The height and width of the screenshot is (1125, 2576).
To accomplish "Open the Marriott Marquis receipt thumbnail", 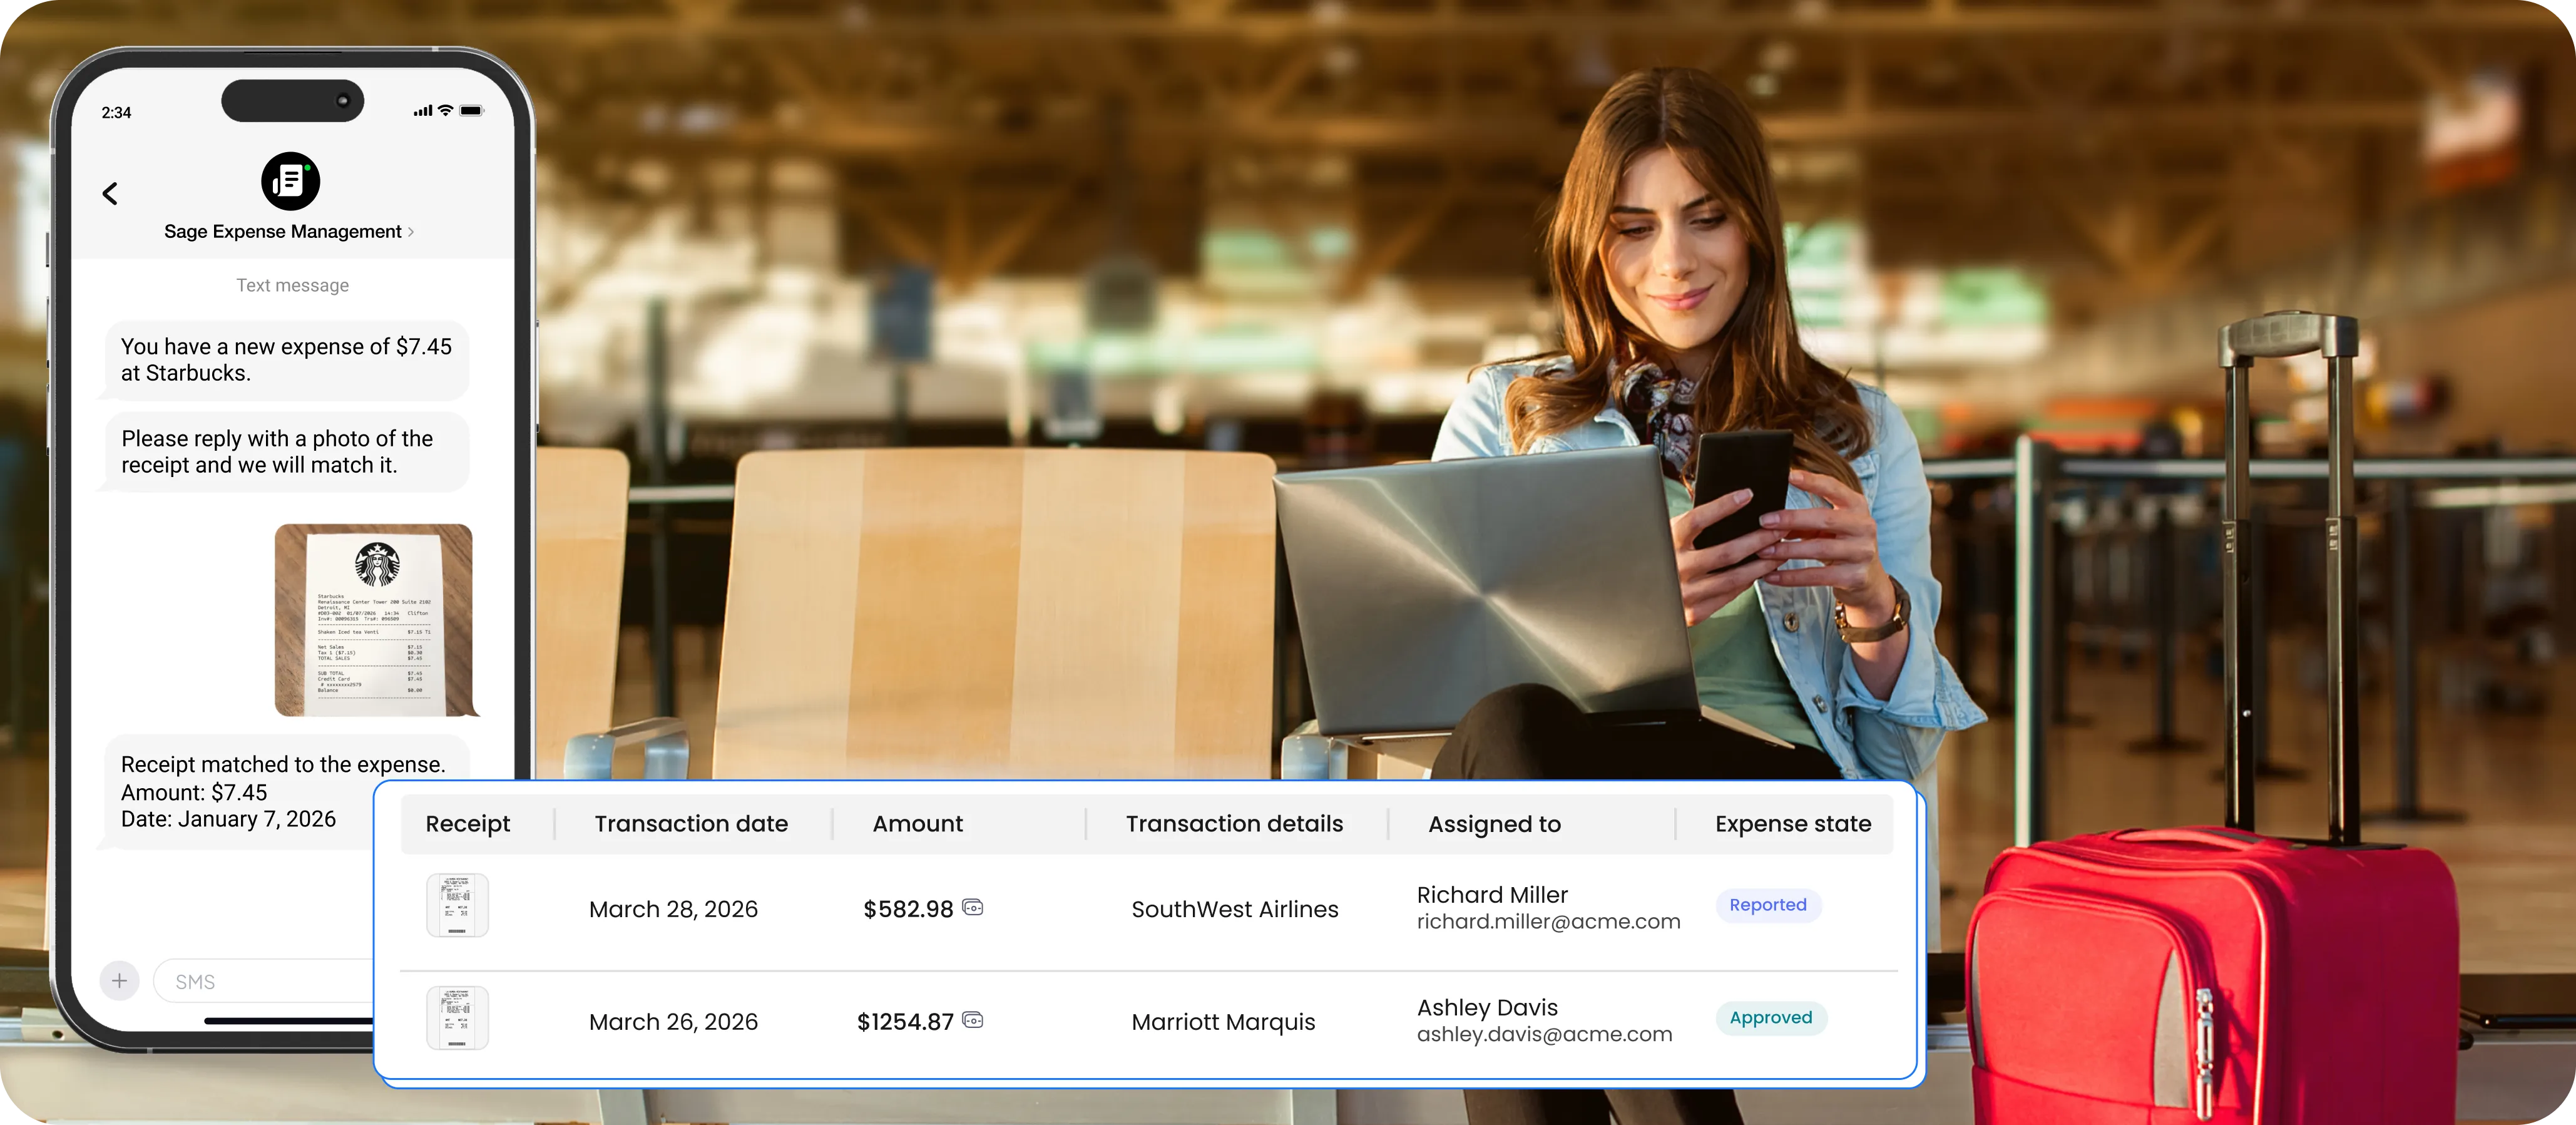I will [457, 1018].
